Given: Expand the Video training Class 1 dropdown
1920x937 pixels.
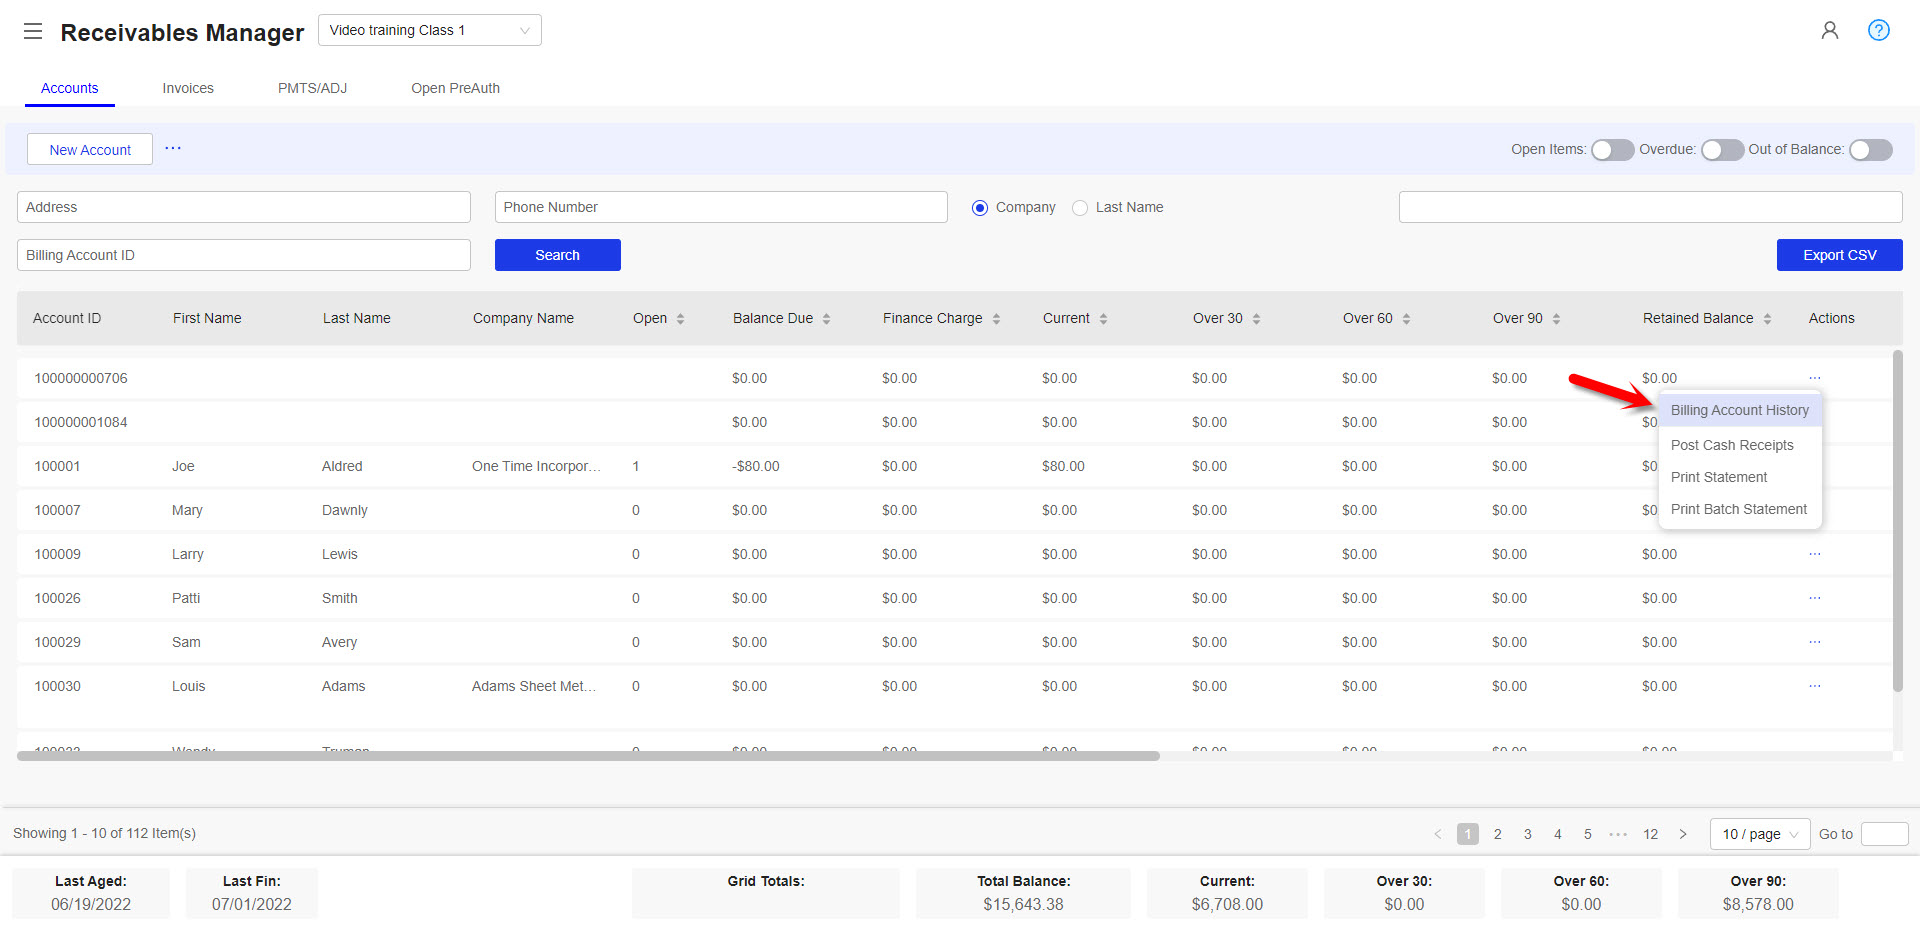Looking at the screenshot, I should [x=430, y=30].
